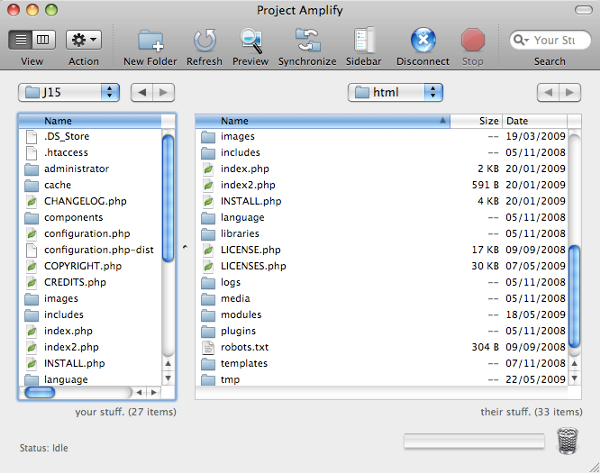Select remote index2.php, 591 B file
600x473 pixels.
382,185
